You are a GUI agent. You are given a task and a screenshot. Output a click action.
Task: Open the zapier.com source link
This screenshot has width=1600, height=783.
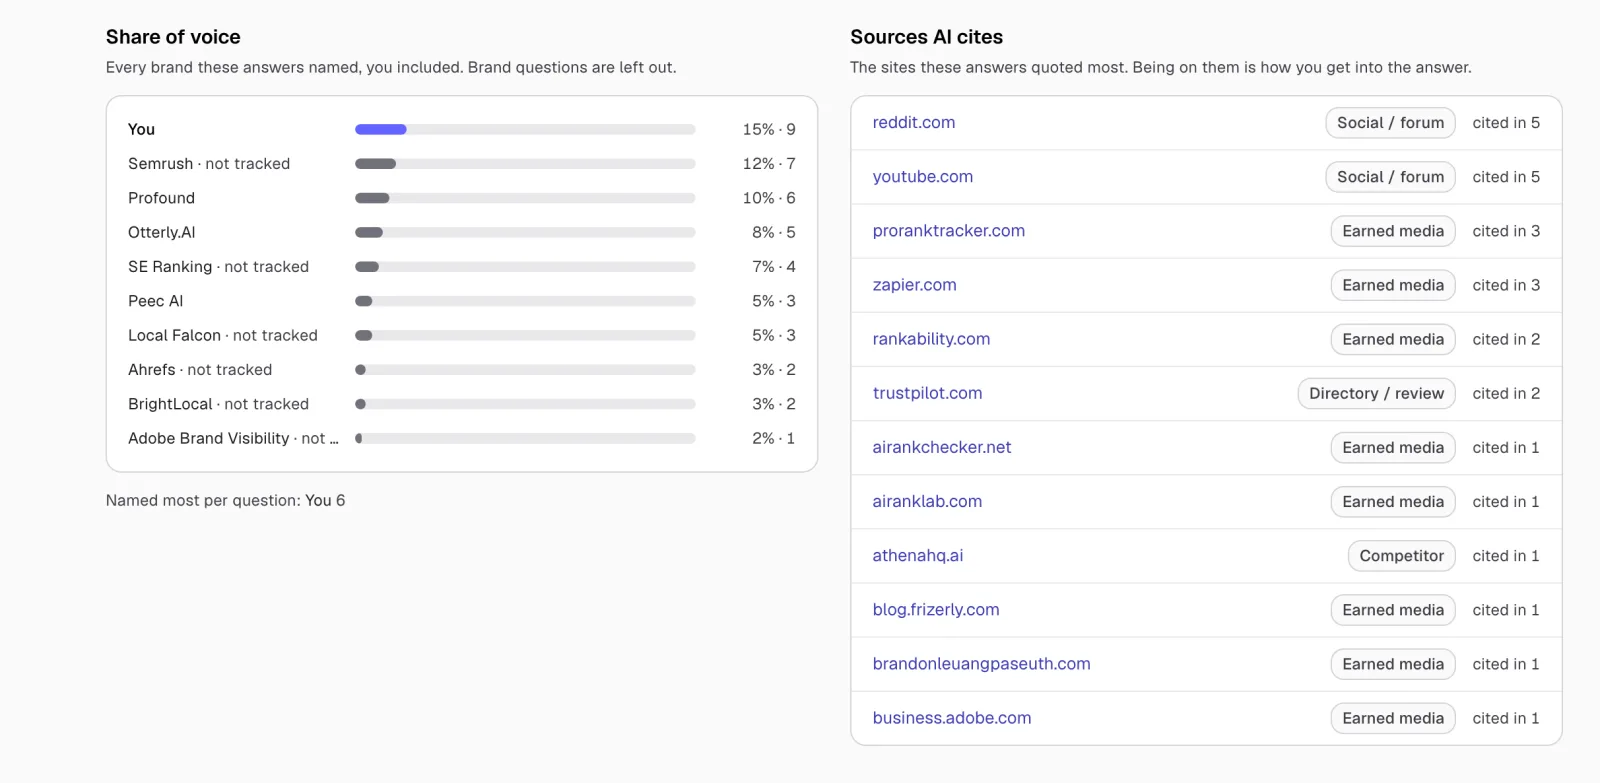[x=914, y=284]
